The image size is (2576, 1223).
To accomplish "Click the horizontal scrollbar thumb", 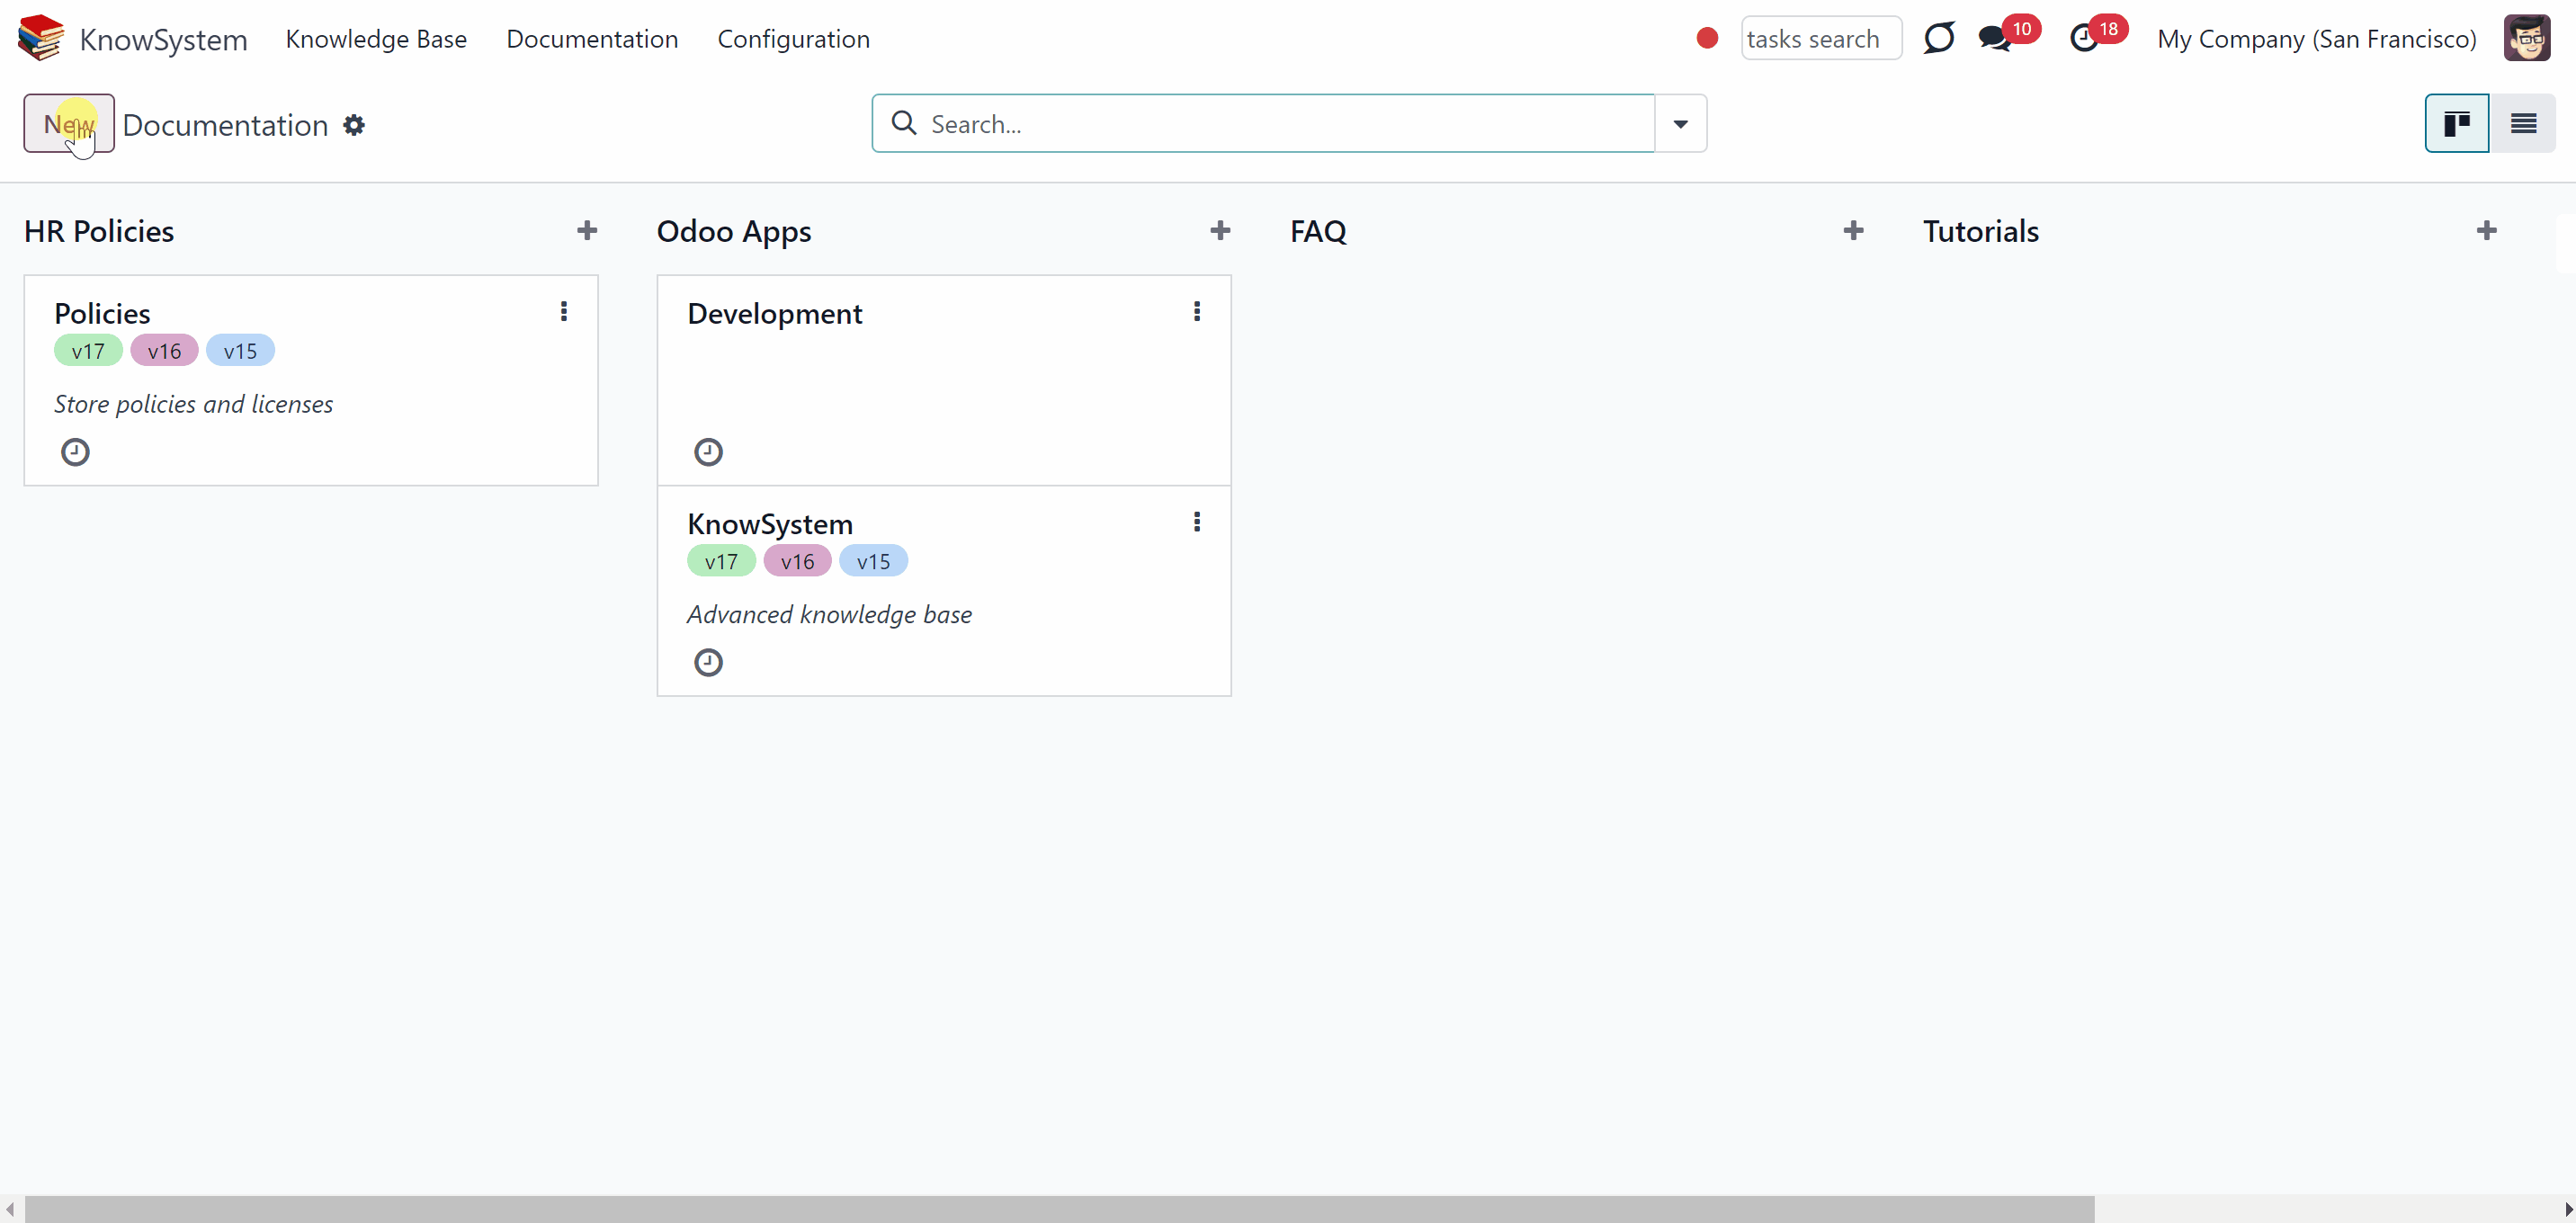I will (x=1059, y=1209).
